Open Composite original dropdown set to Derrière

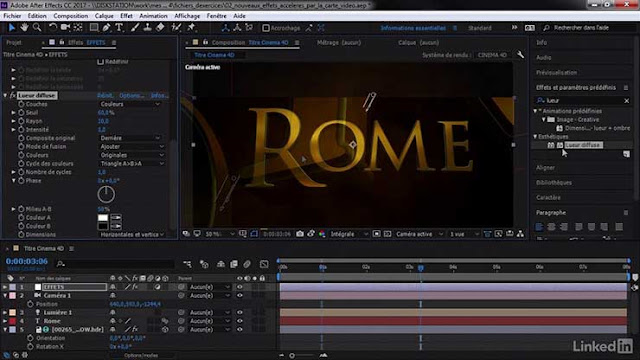(x=131, y=138)
